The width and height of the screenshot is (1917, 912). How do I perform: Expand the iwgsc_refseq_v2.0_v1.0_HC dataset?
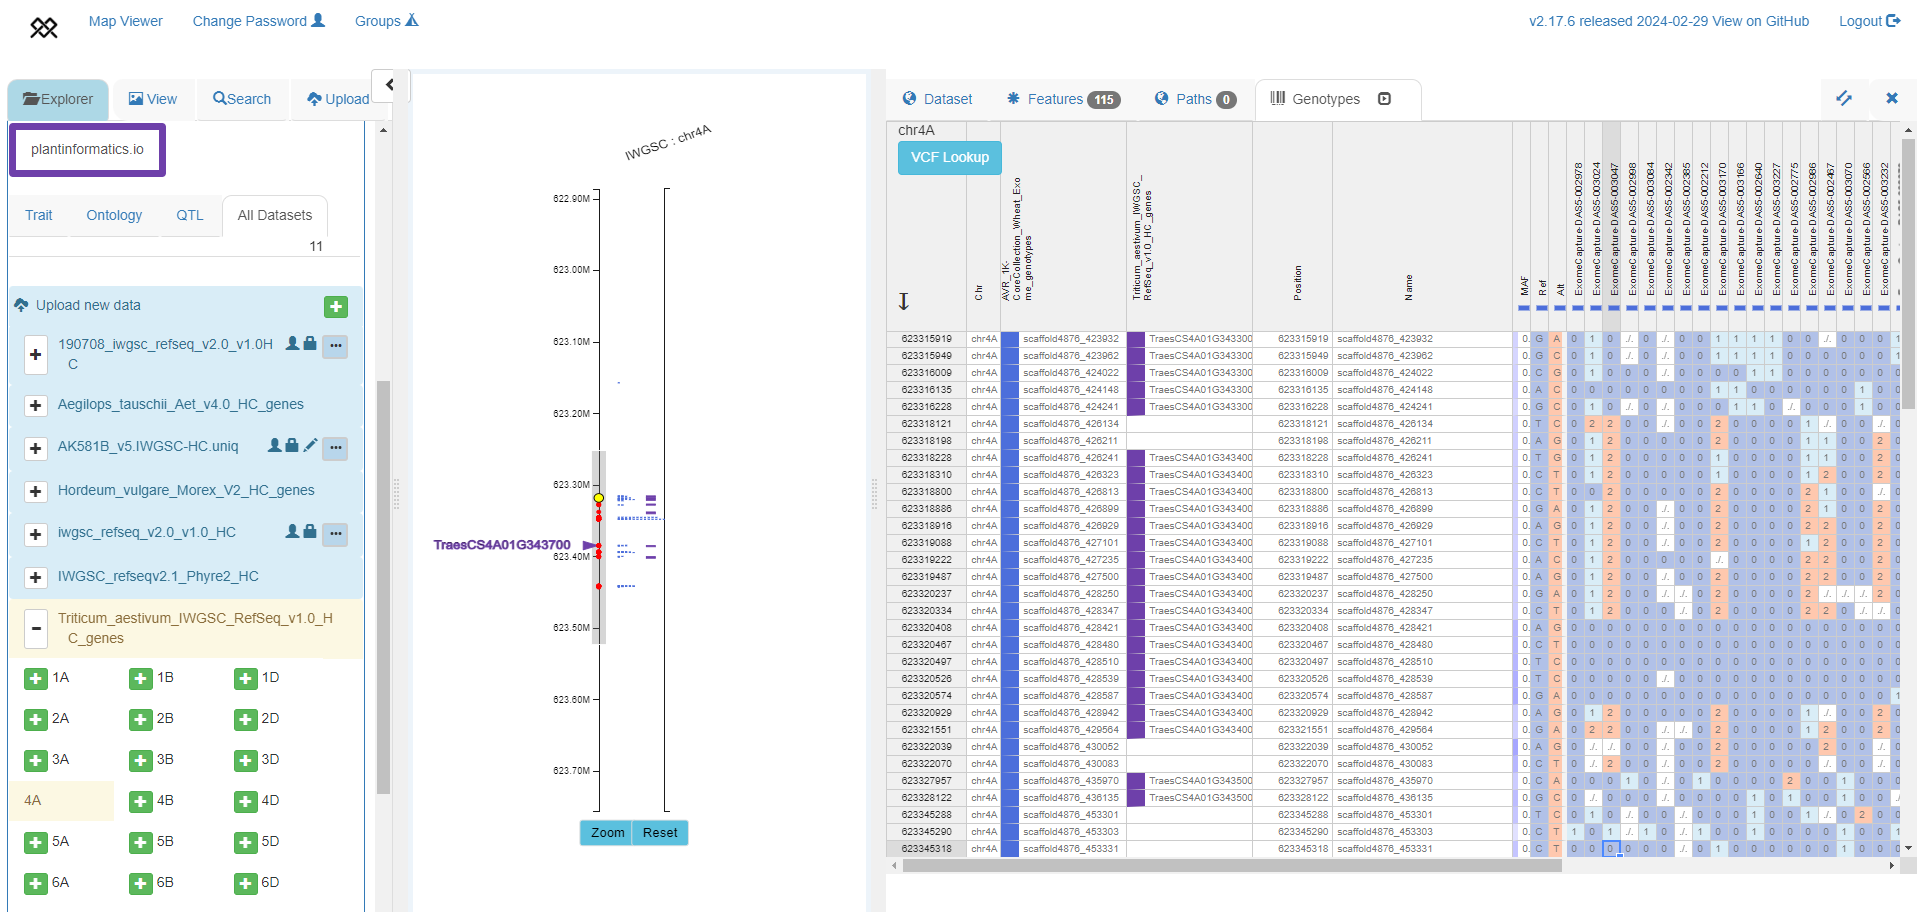tap(36, 534)
